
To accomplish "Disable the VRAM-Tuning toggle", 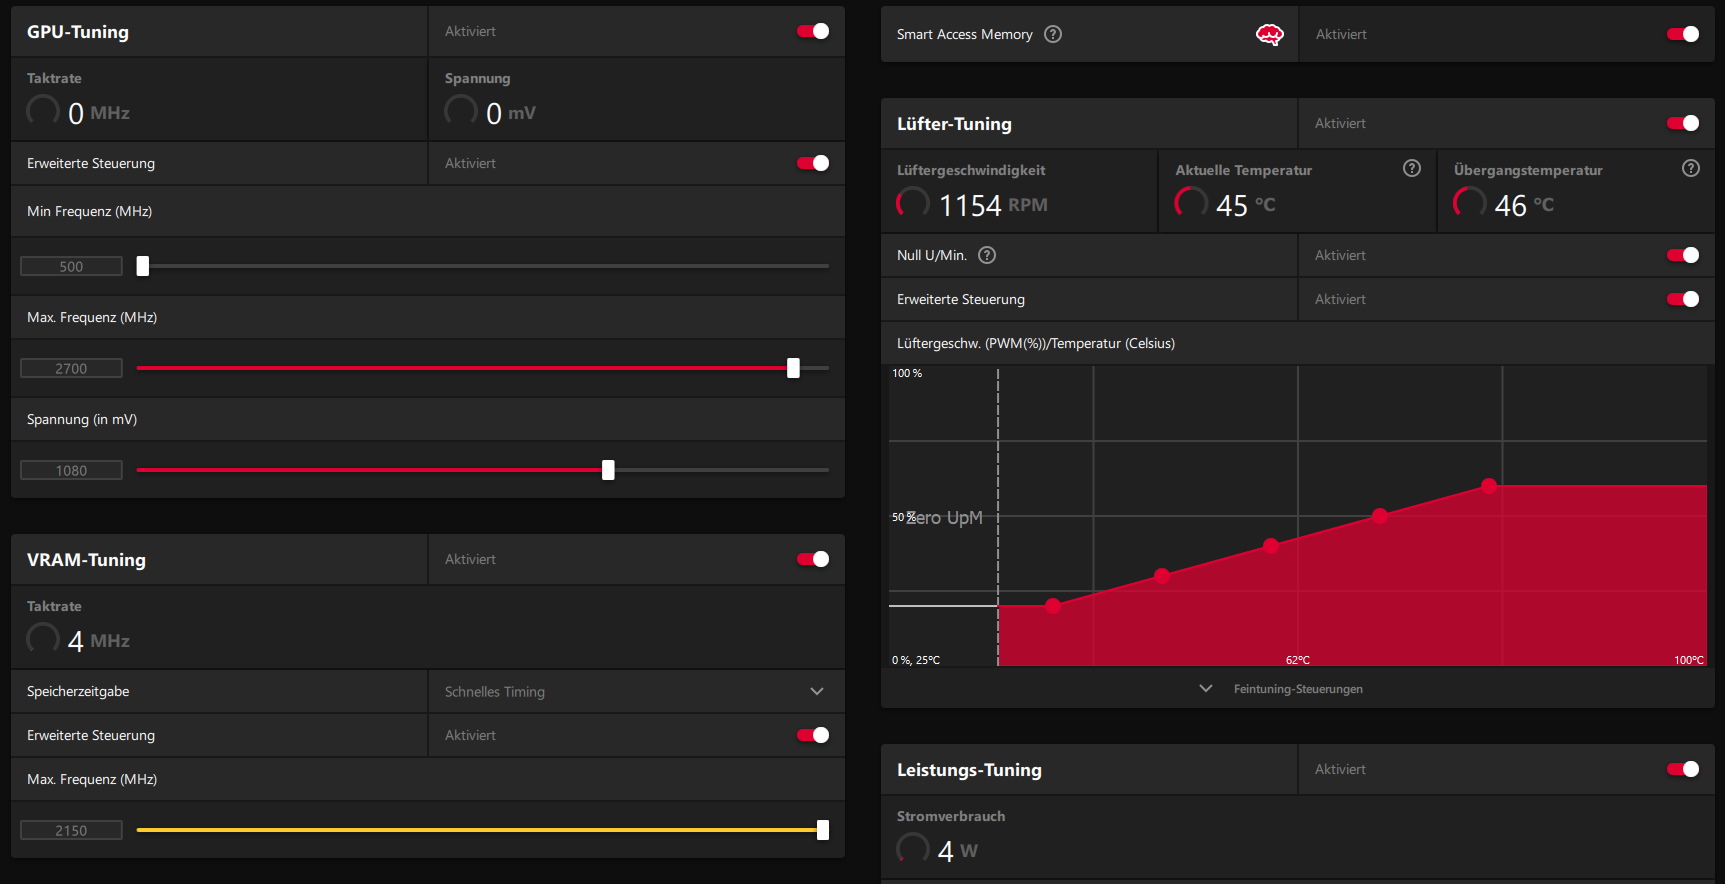I will pos(813,559).
